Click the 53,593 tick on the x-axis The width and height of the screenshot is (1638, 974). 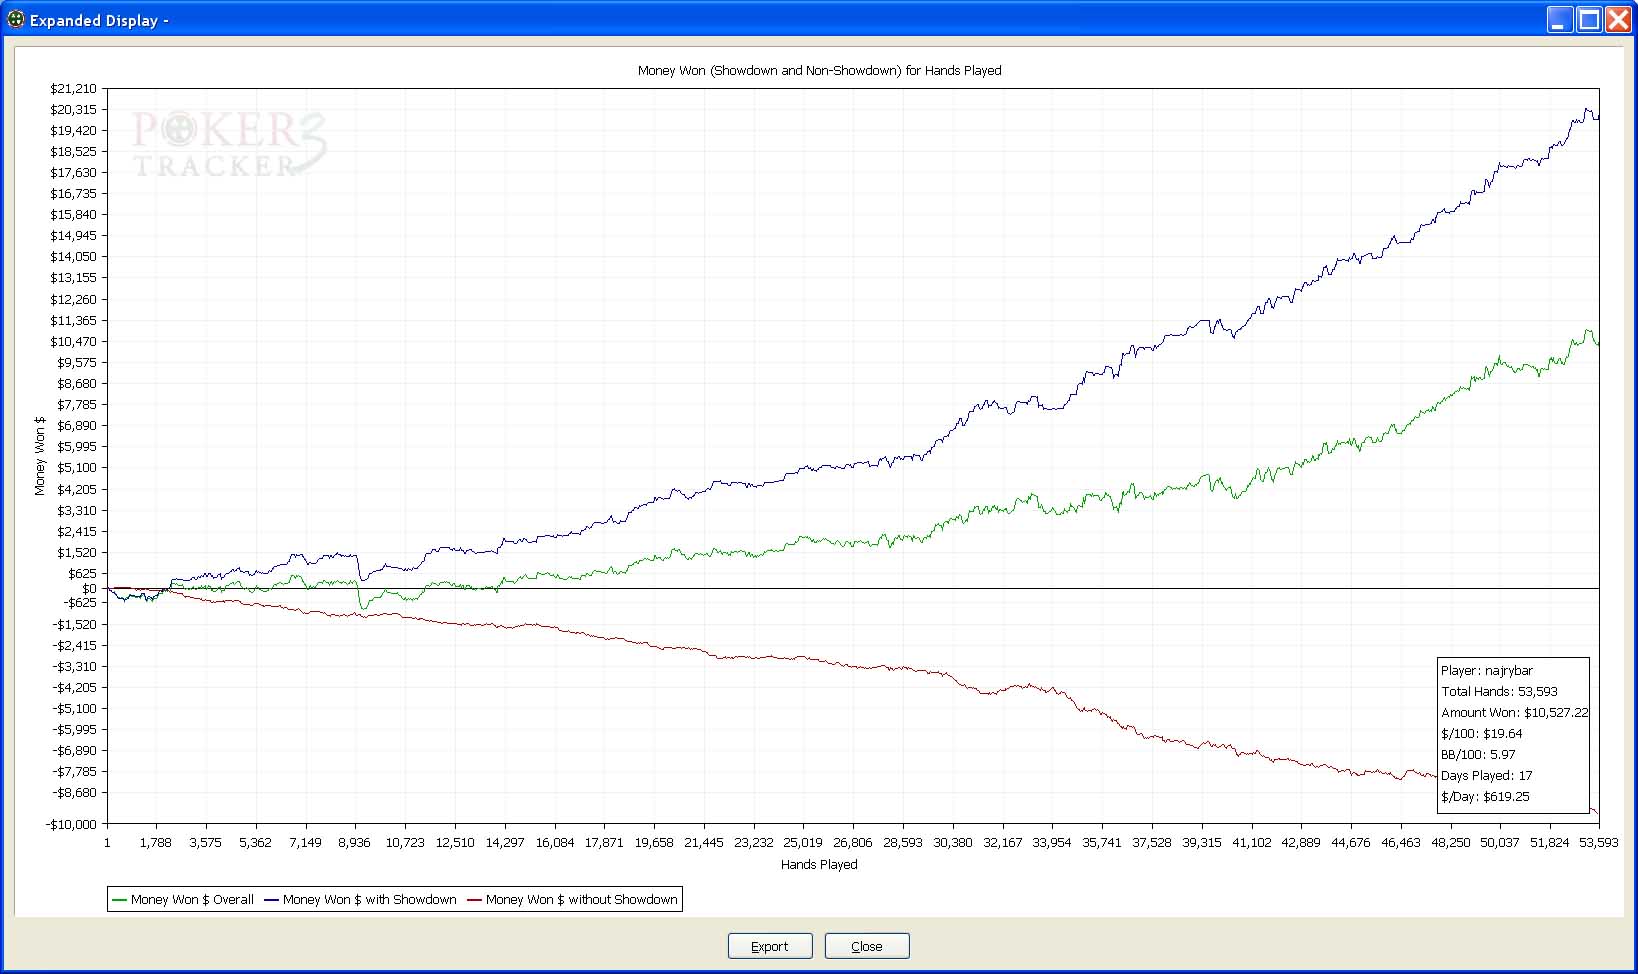coord(1597,843)
